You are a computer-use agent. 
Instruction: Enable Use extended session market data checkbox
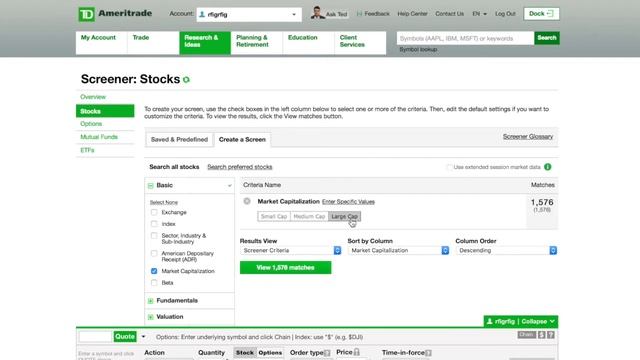pos(449,167)
